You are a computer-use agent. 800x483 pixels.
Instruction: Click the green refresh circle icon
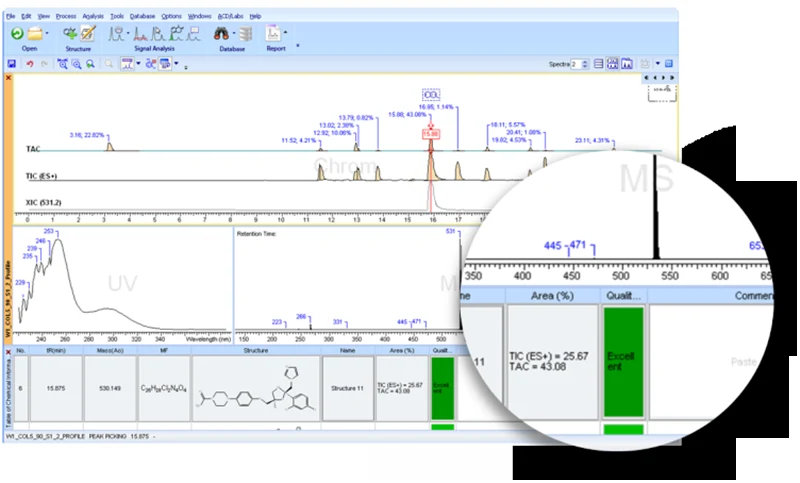tap(17, 34)
